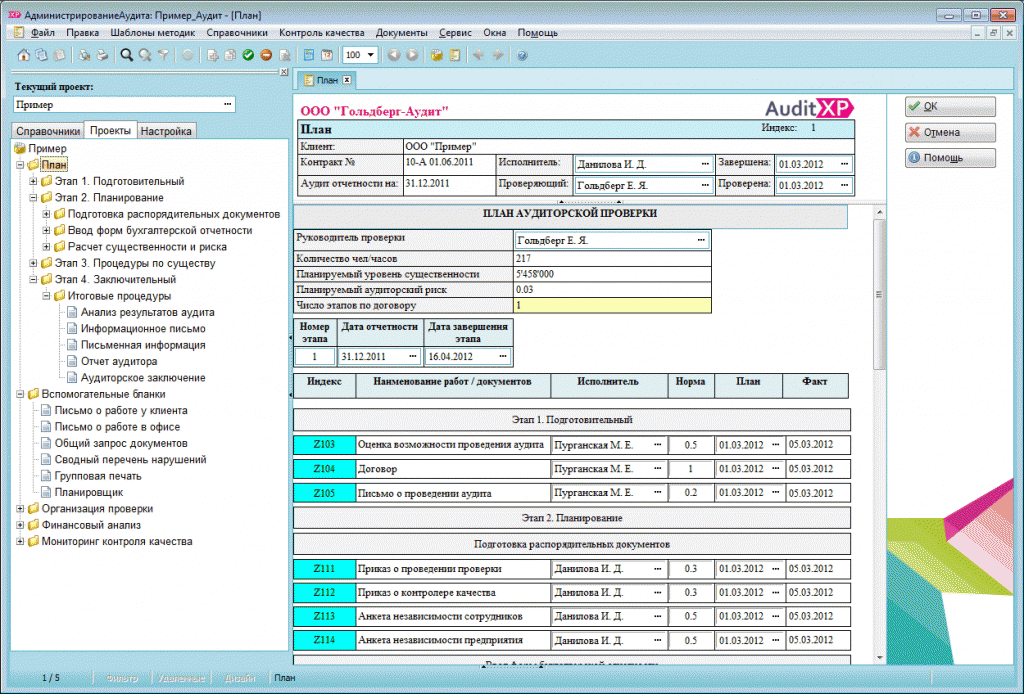
Task: Click the Число этапов по договору field
Action: click(612, 306)
